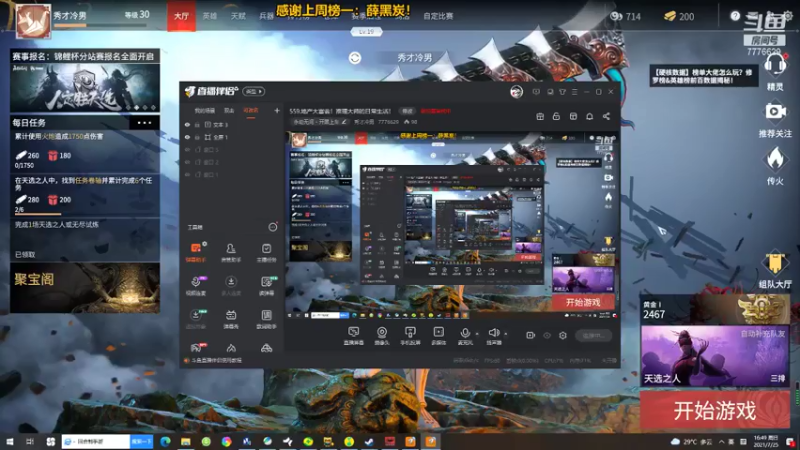Show hidden Windows system tray icons
The width and height of the screenshot is (800, 450).
tap(721, 441)
